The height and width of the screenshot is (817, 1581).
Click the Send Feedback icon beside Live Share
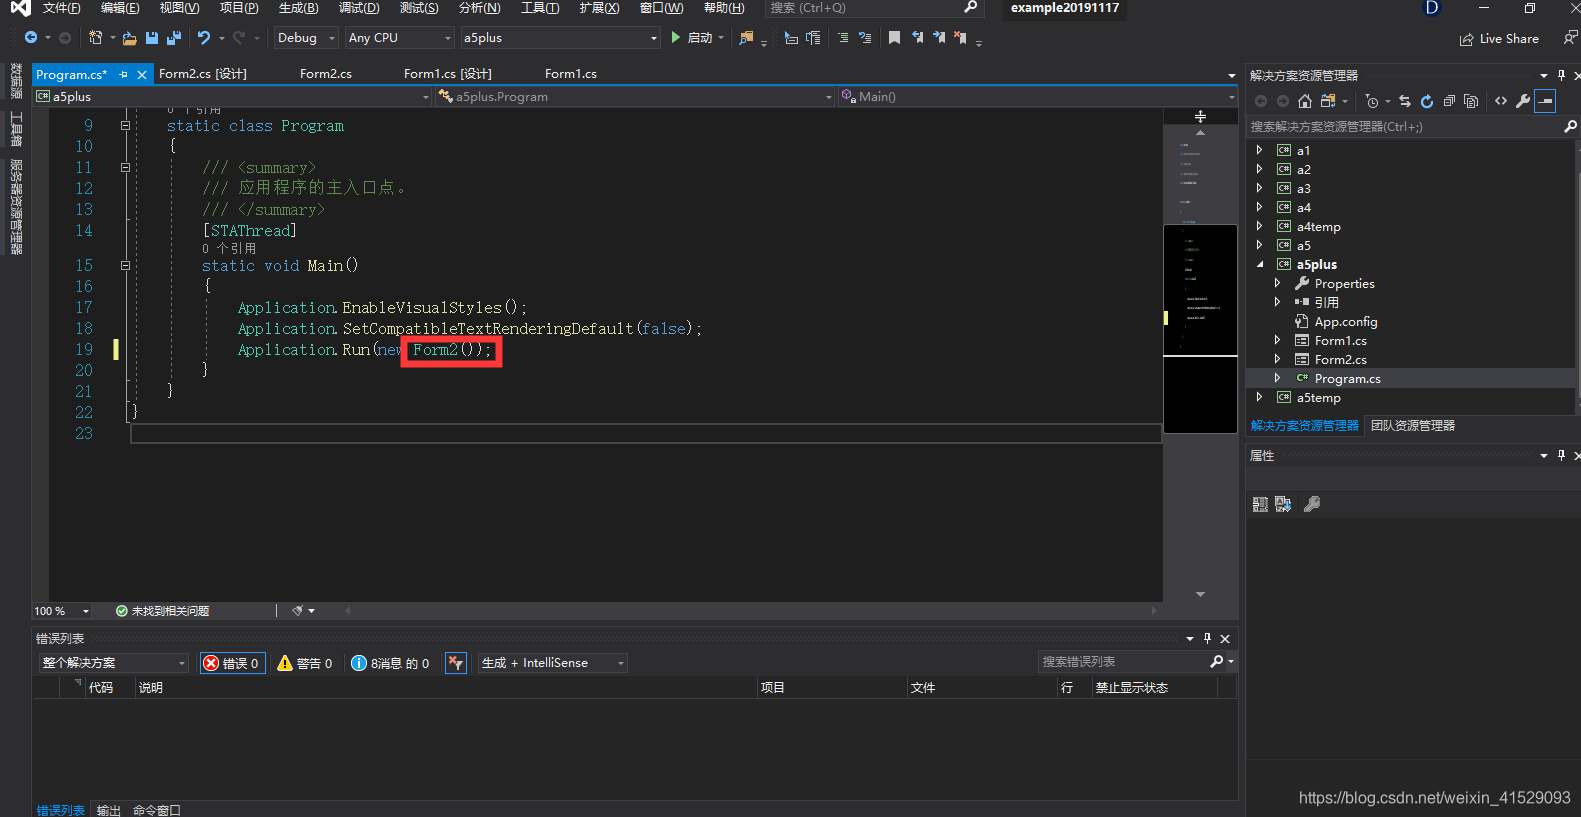pyautogui.click(x=1570, y=38)
